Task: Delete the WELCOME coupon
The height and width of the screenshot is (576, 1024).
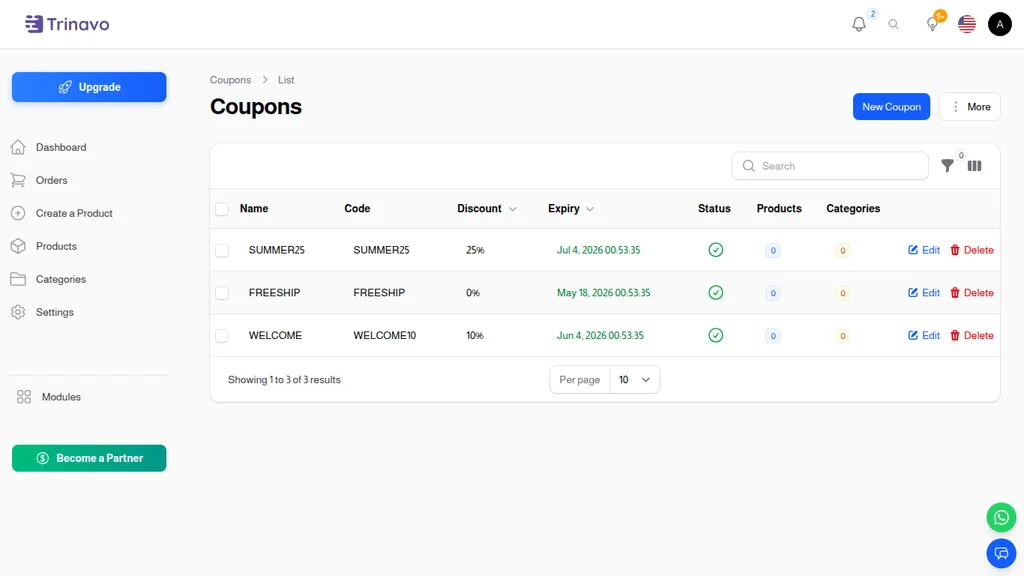Action: click(972, 336)
